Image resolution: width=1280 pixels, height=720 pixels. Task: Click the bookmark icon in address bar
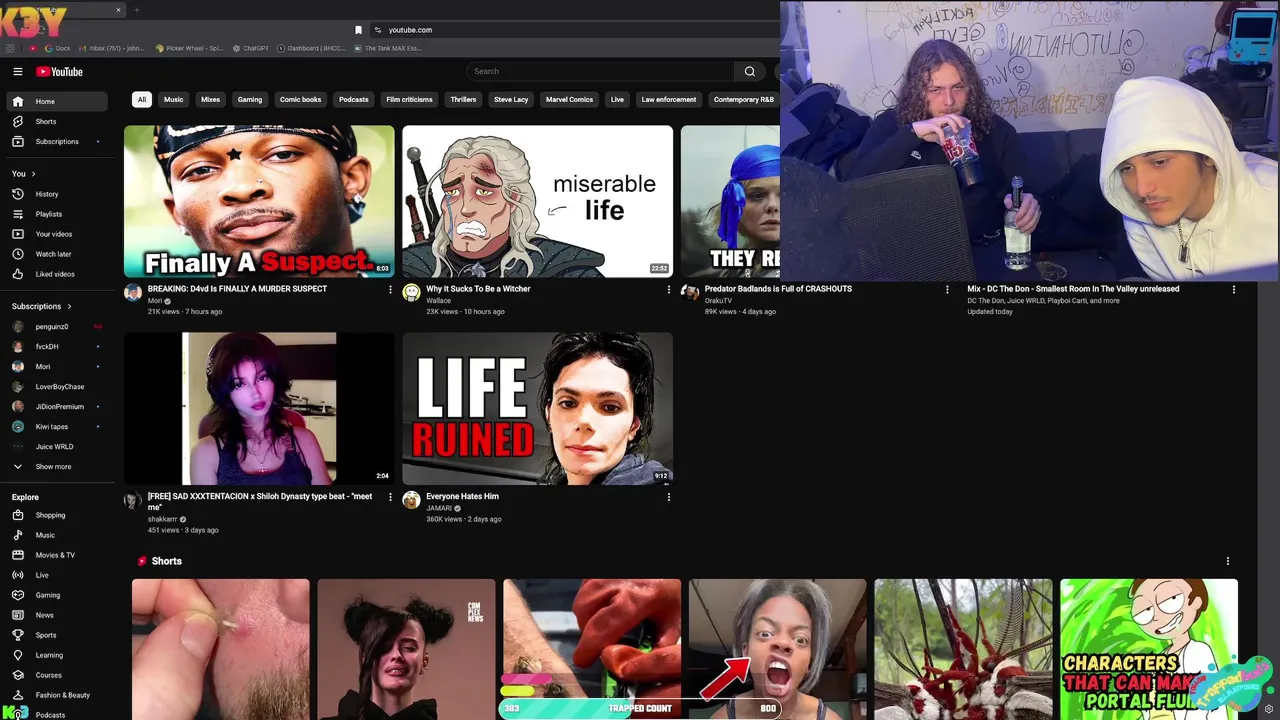[x=358, y=30]
